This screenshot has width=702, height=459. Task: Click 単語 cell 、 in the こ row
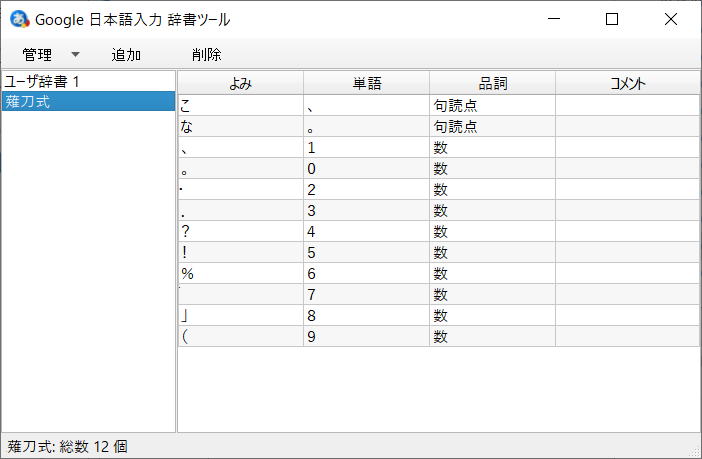coord(367,105)
